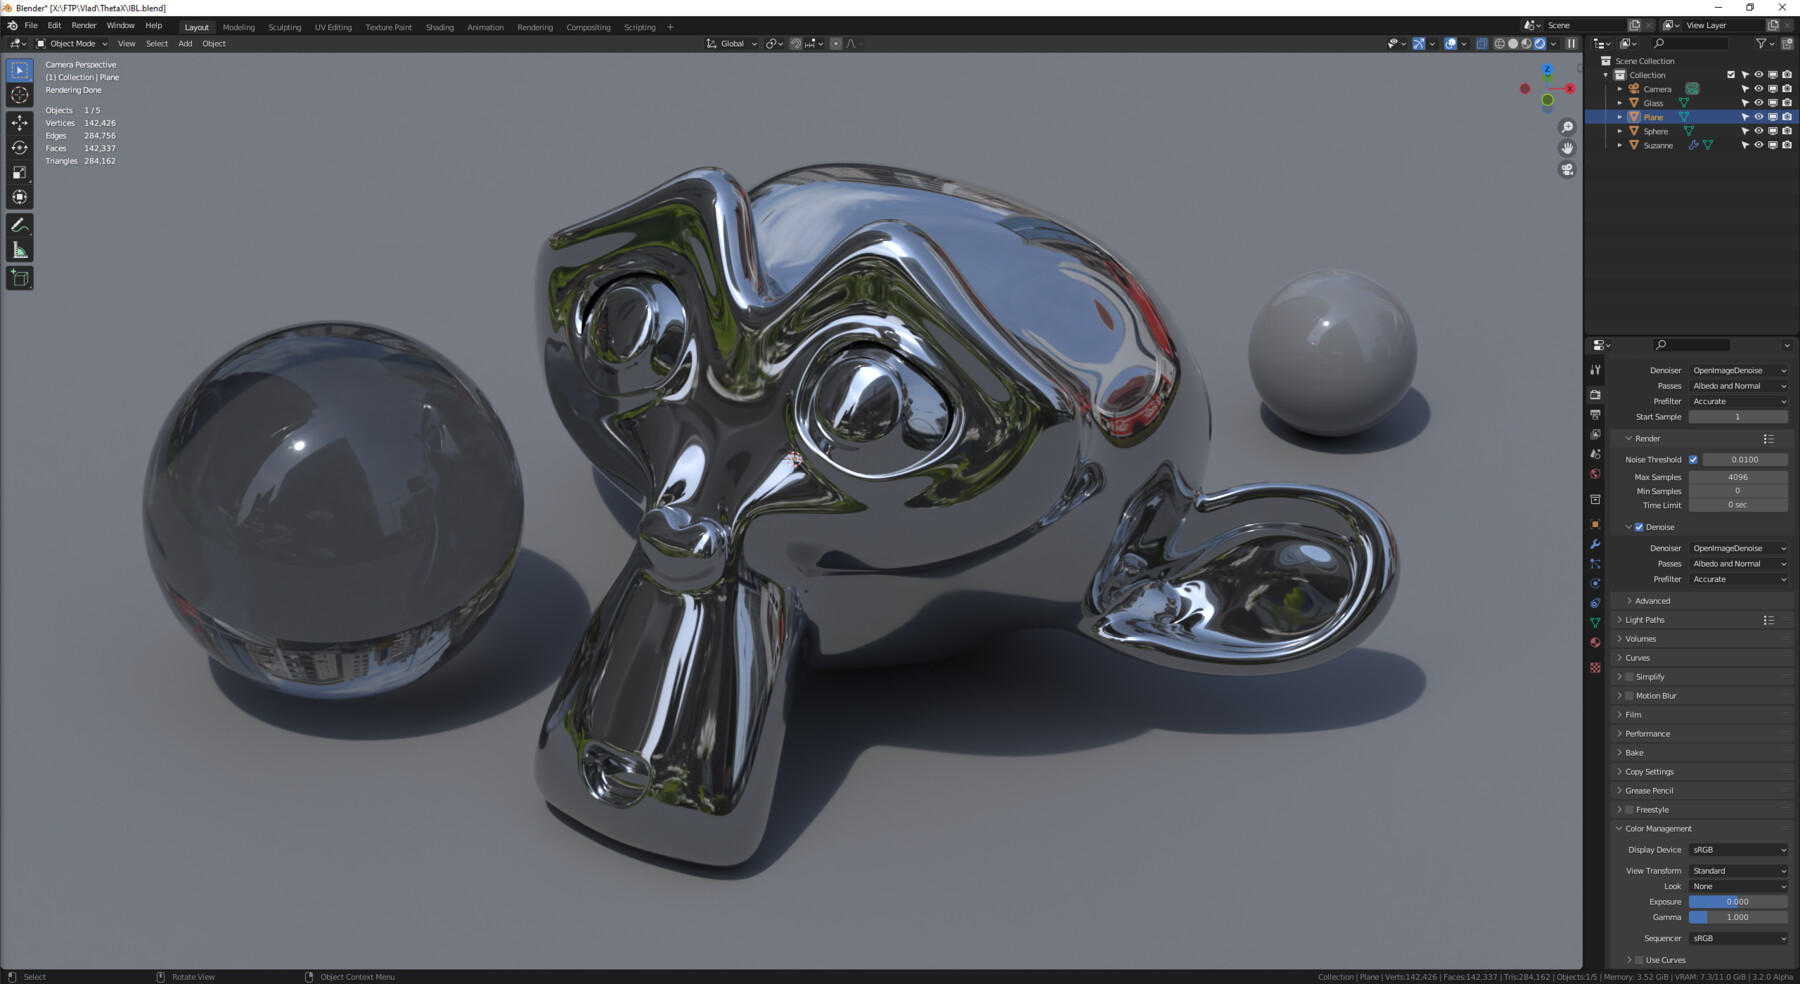
Task: Select the Select Box tool
Action: (x=20, y=70)
